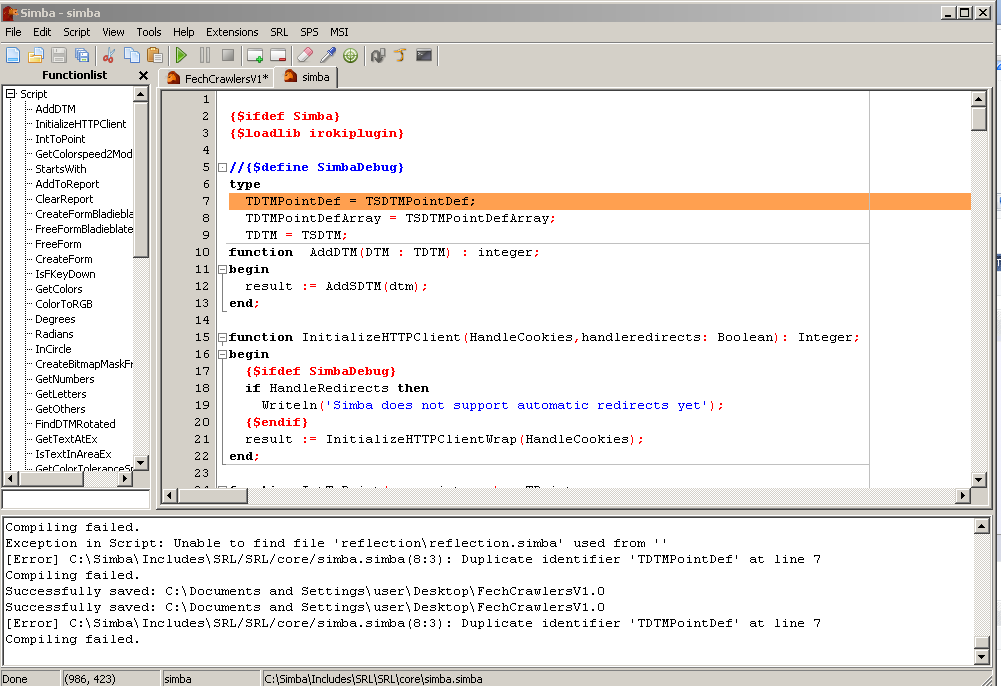The image size is (1001, 686).
Task: Click the Clear debug eraser icon
Action: click(x=306, y=55)
